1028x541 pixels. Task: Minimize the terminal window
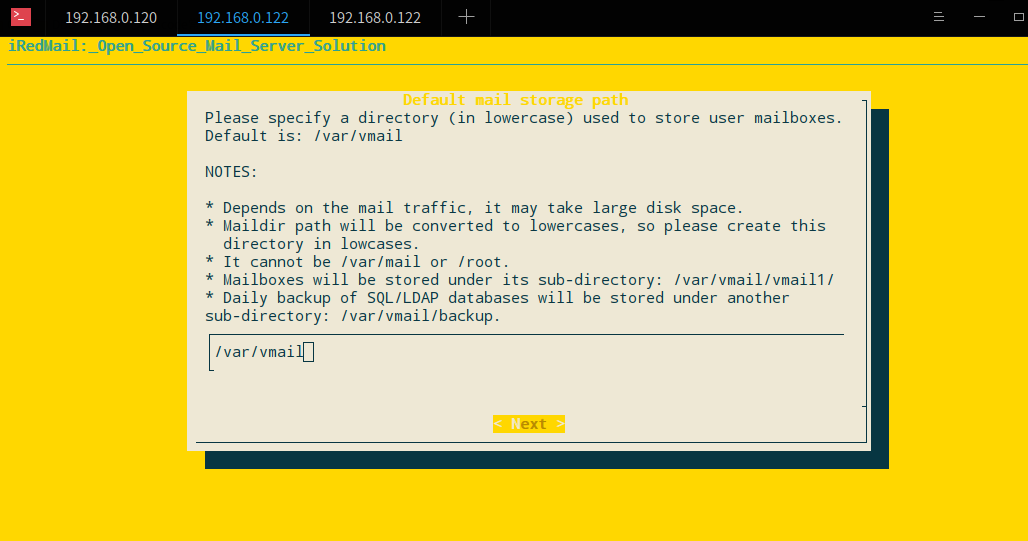(x=979, y=17)
